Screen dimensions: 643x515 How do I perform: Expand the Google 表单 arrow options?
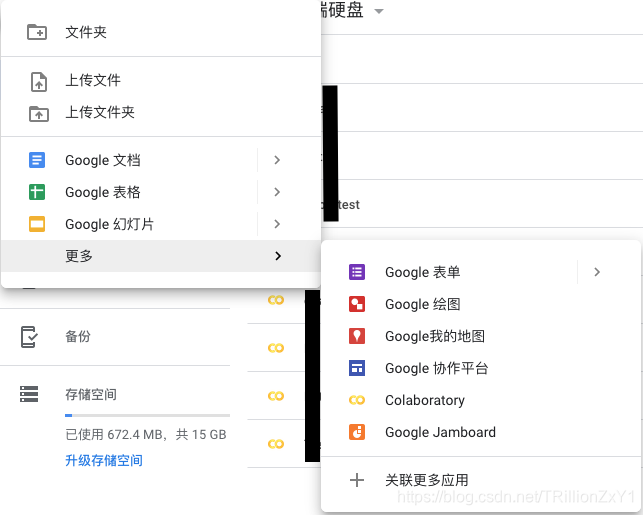click(597, 272)
